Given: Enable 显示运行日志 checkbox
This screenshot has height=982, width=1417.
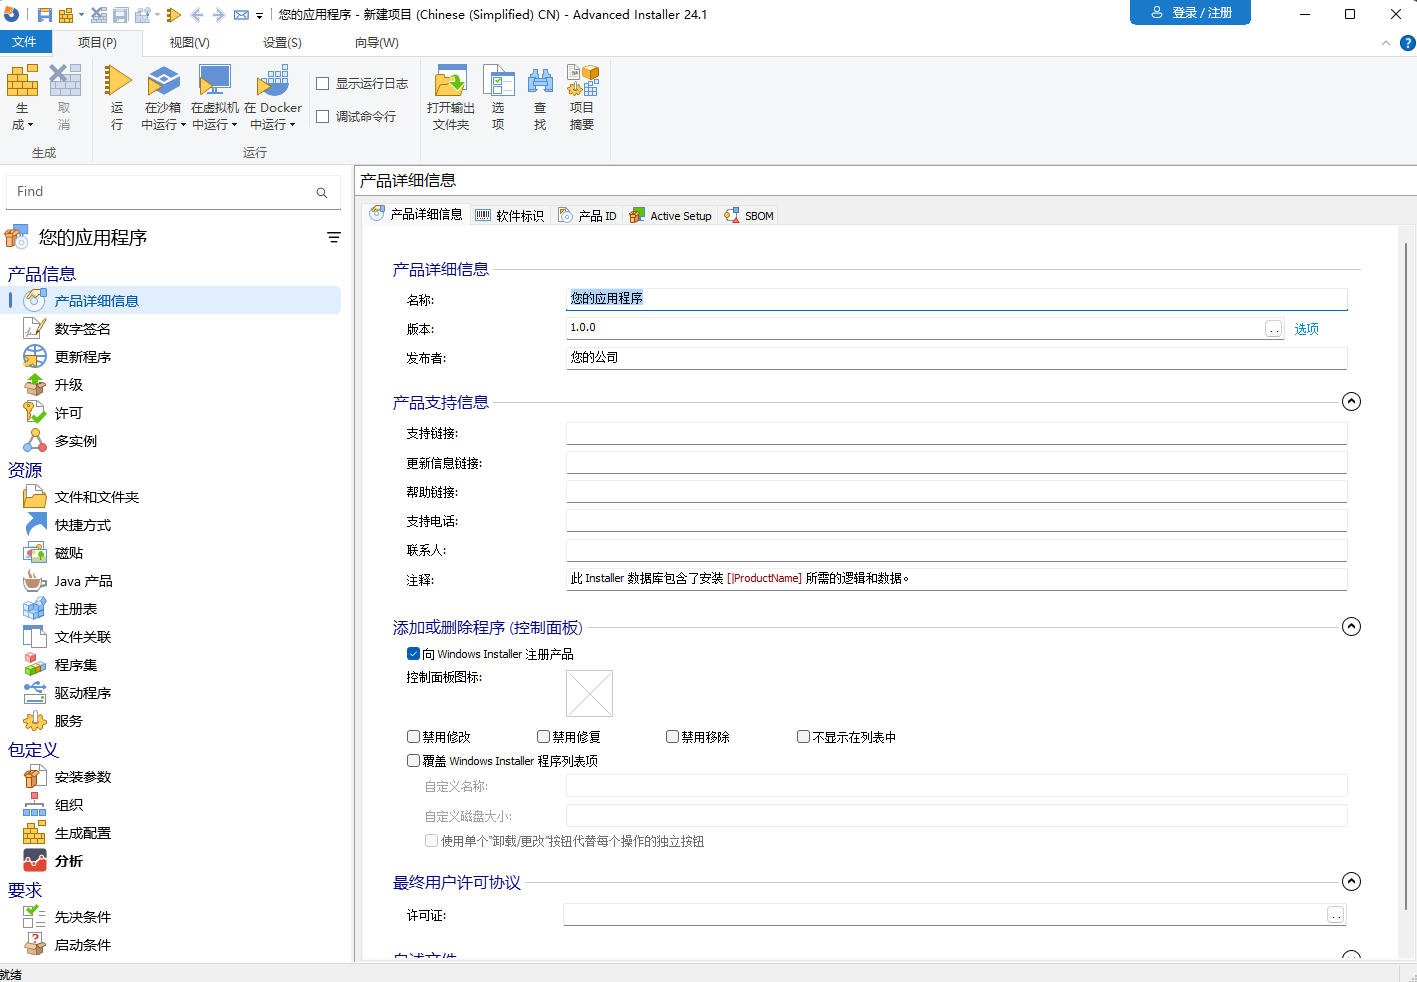Looking at the screenshot, I should click(323, 84).
